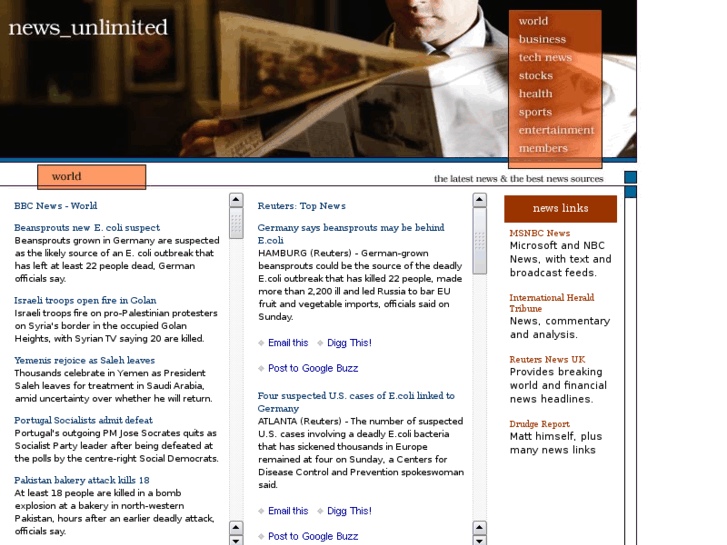Select the health menu item
Viewport: 727px width, 545px height.
pos(536,94)
